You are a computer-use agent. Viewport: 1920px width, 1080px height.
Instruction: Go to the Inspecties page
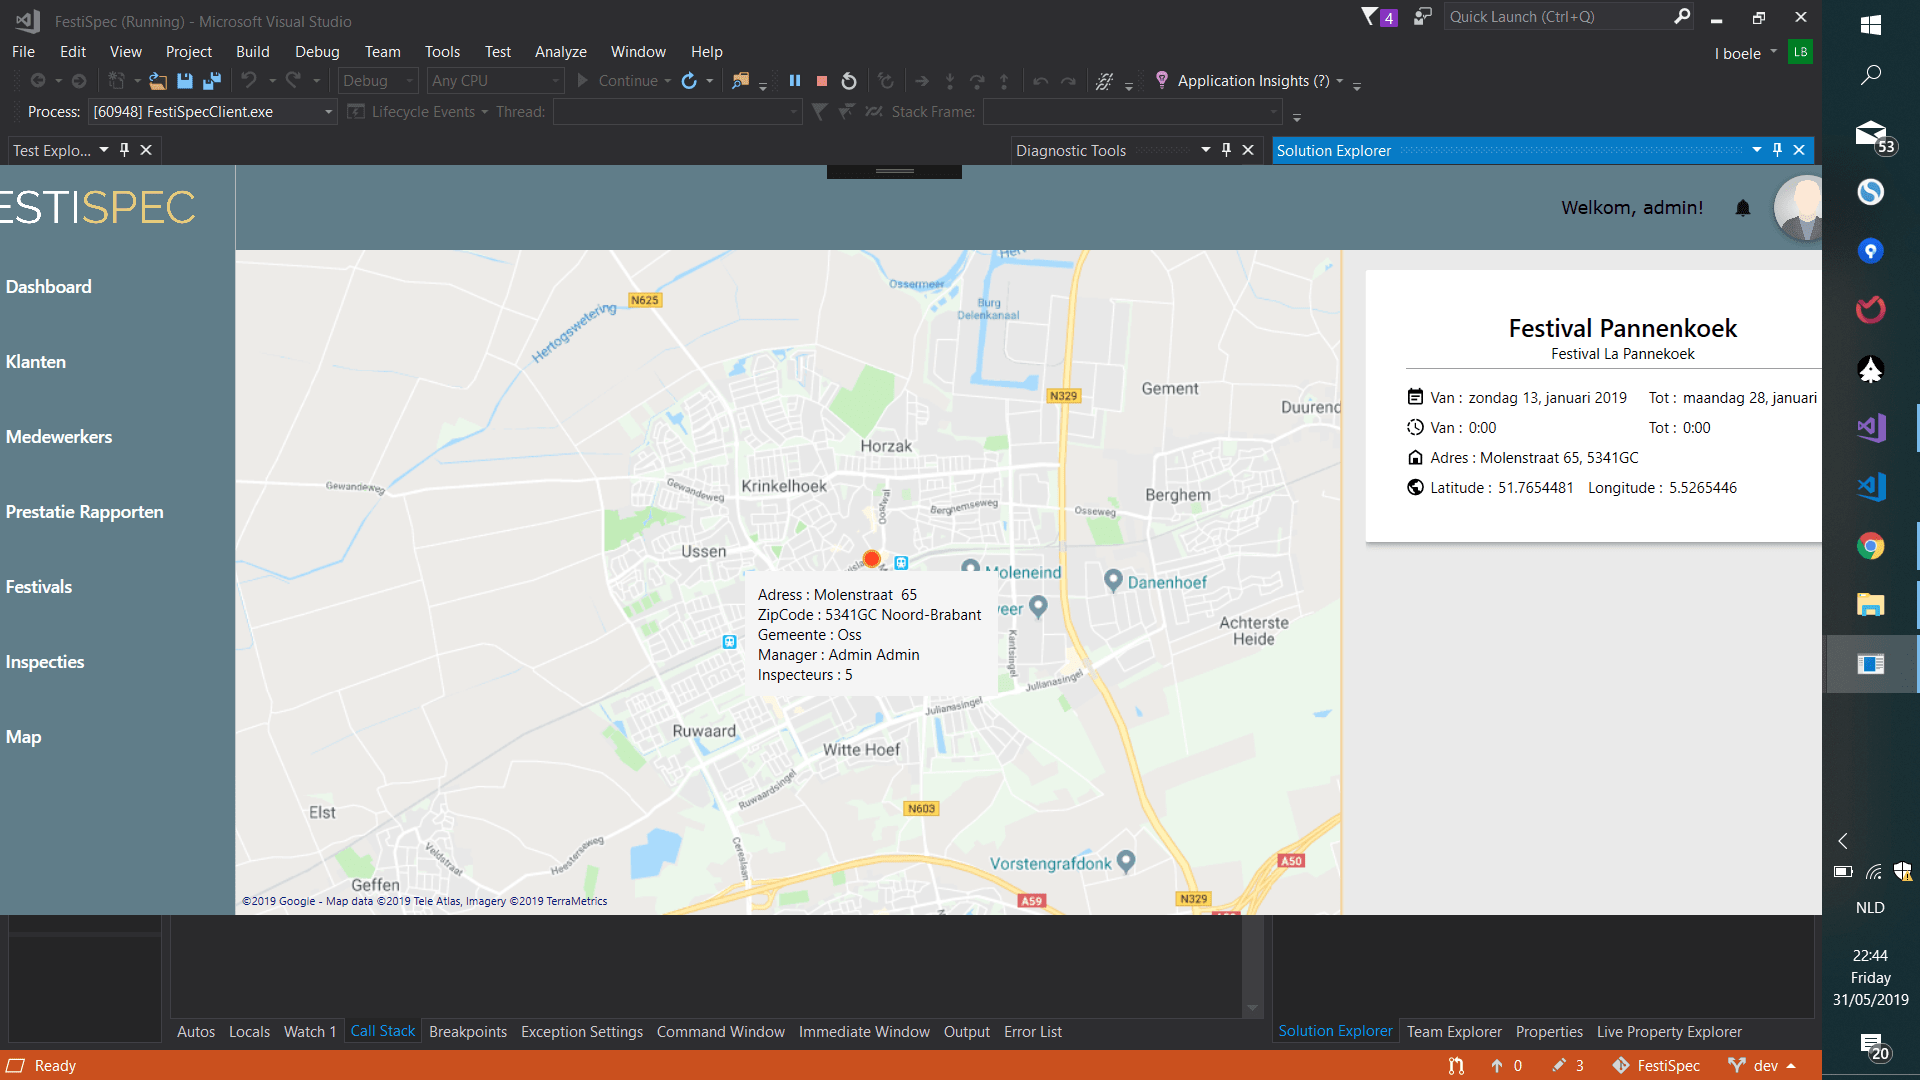coord(45,662)
